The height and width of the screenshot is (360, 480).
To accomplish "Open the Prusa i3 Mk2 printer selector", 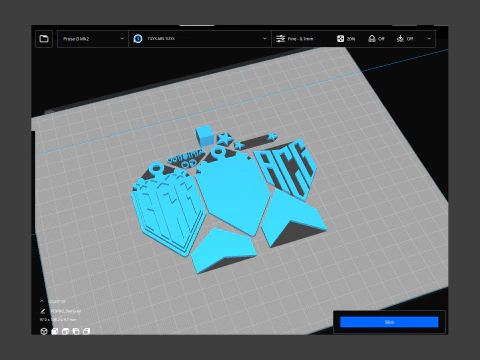I will [93, 39].
